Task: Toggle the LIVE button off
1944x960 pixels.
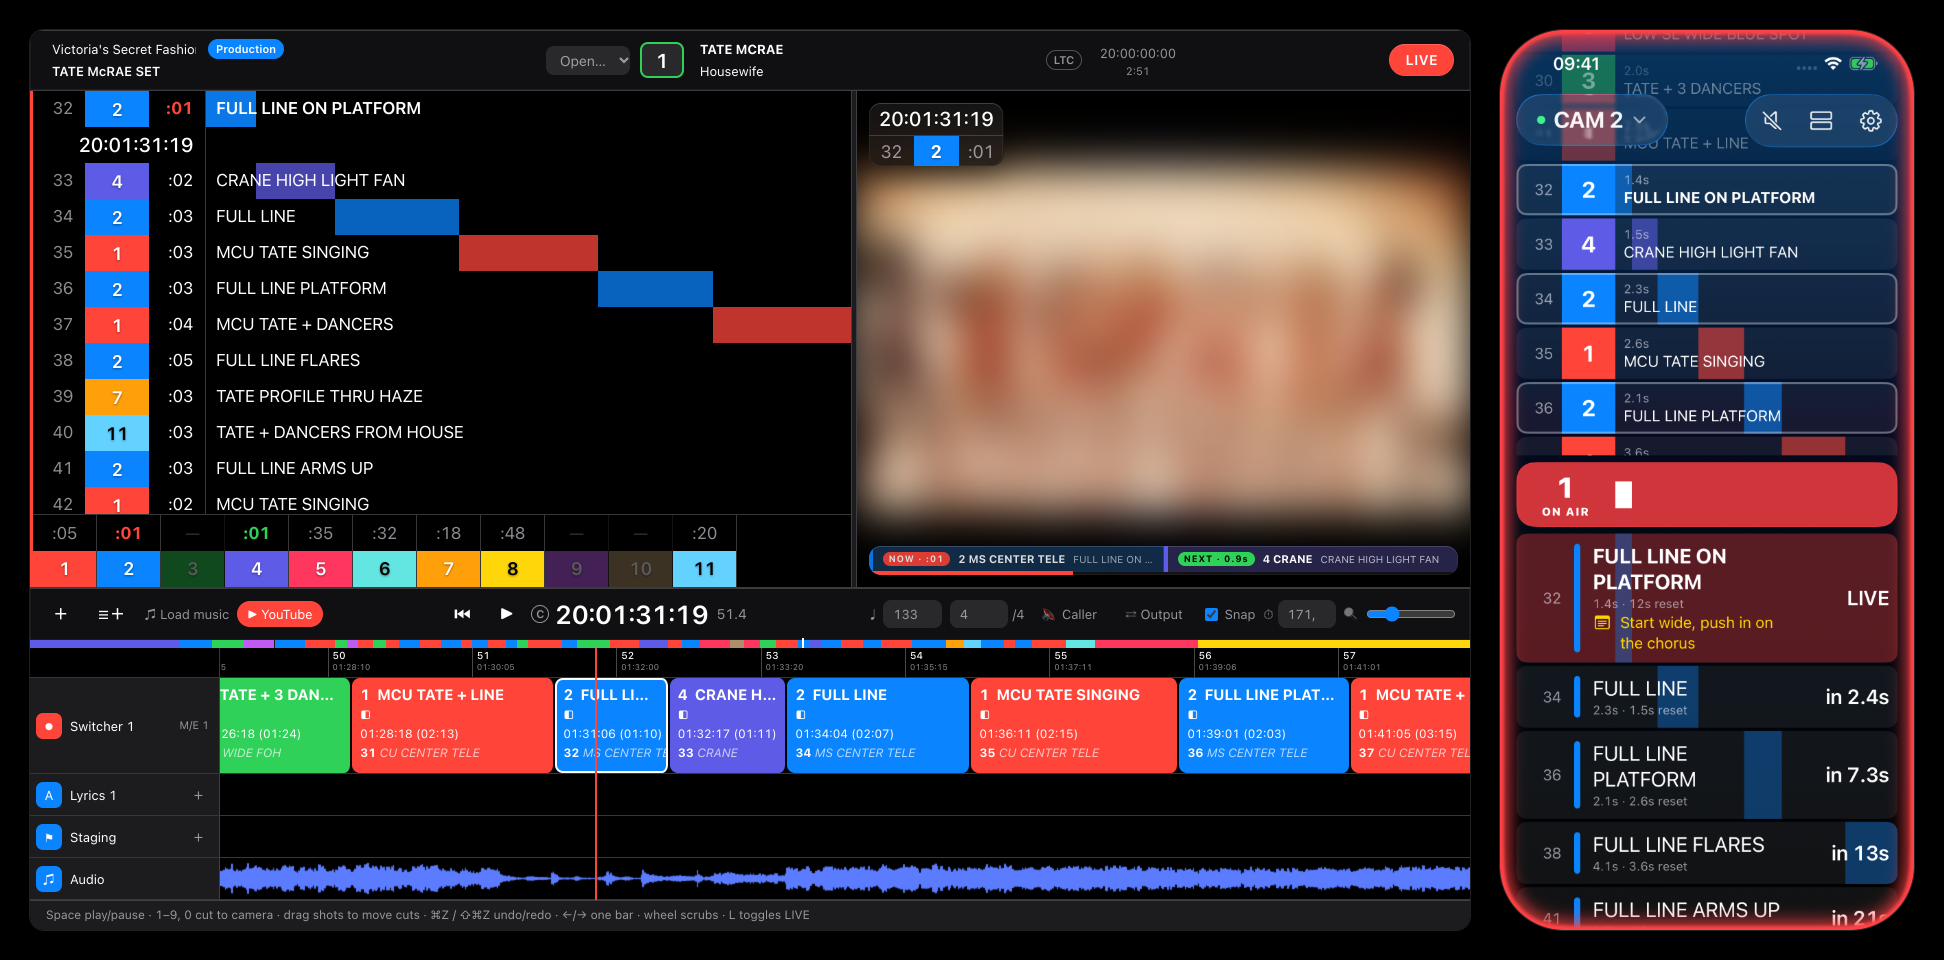Action: coord(1421,60)
